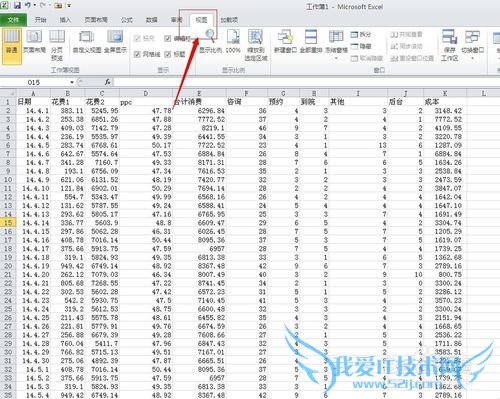Click cell with value 3148.42
The height and width of the screenshot is (399, 500).
pyautogui.click(x=445, y=110)
